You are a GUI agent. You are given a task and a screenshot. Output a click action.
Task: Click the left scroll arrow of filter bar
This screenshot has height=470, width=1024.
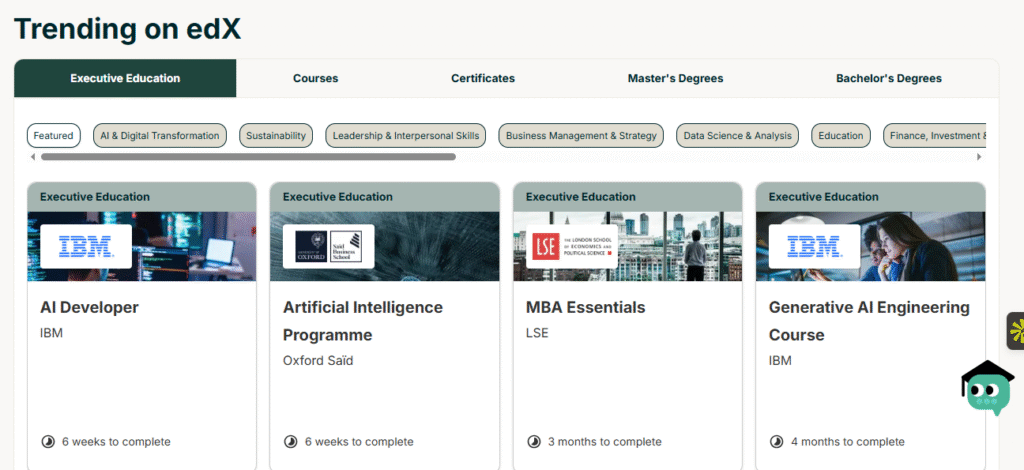pos(32,157)
